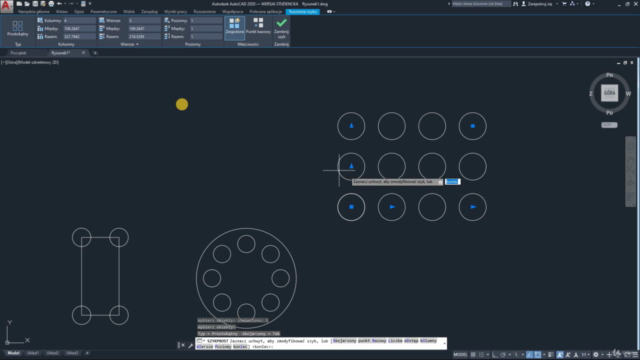Viewport: 640px width, 360px height.
Task: Open command line customize wrench icon
Action: tap(190, 346)
